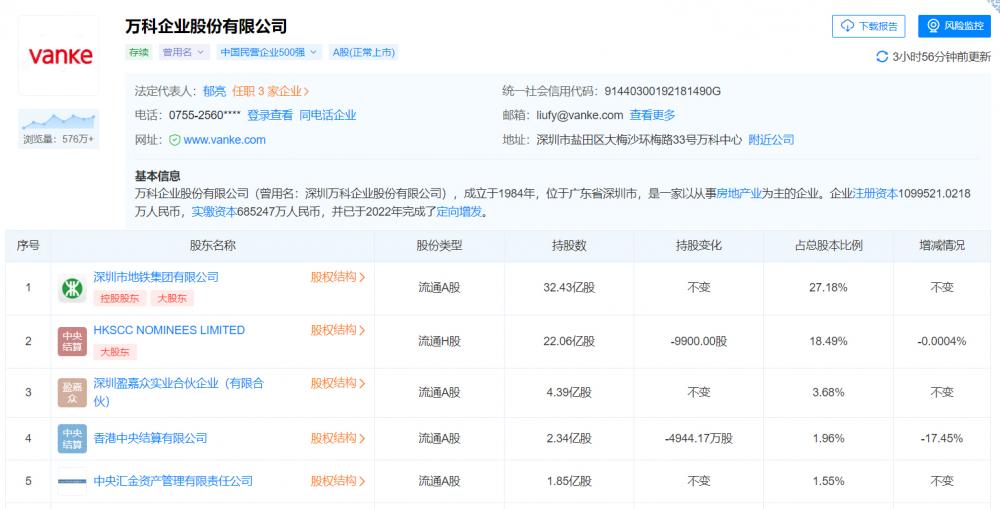1000x509 pixels.
Task: Open 股权结构 for 深圳盈嘉众实业
Action: [x=338, y=383]
